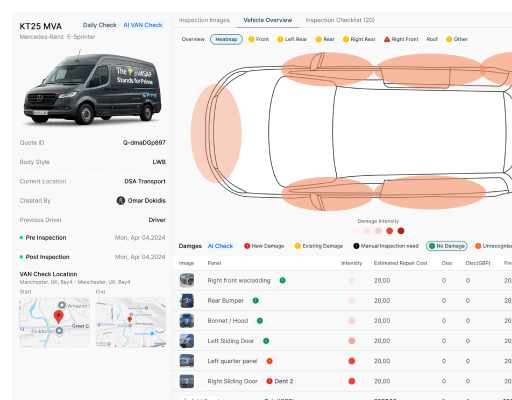Click the Quote ID value Q-dmaDGp897
512x400 pixels.
144,142
